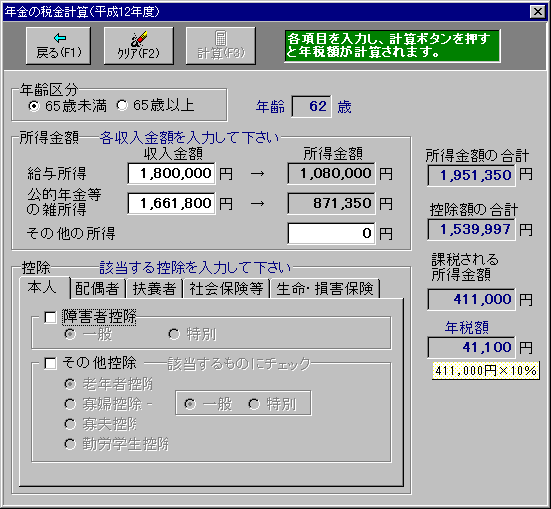The height and width of the screenshot is (509, 551).
Task: Click the 給与所得 income input field
Action: tap(171, 173)
